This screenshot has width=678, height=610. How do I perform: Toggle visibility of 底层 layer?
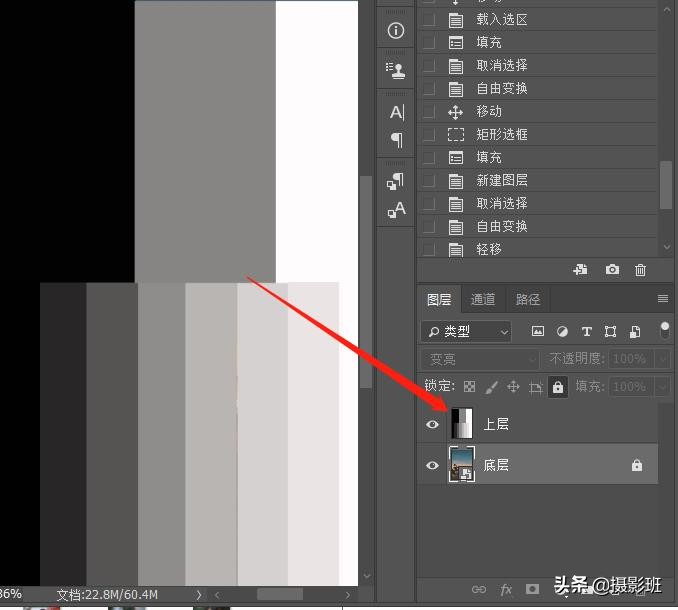click(x=432, y=465)
